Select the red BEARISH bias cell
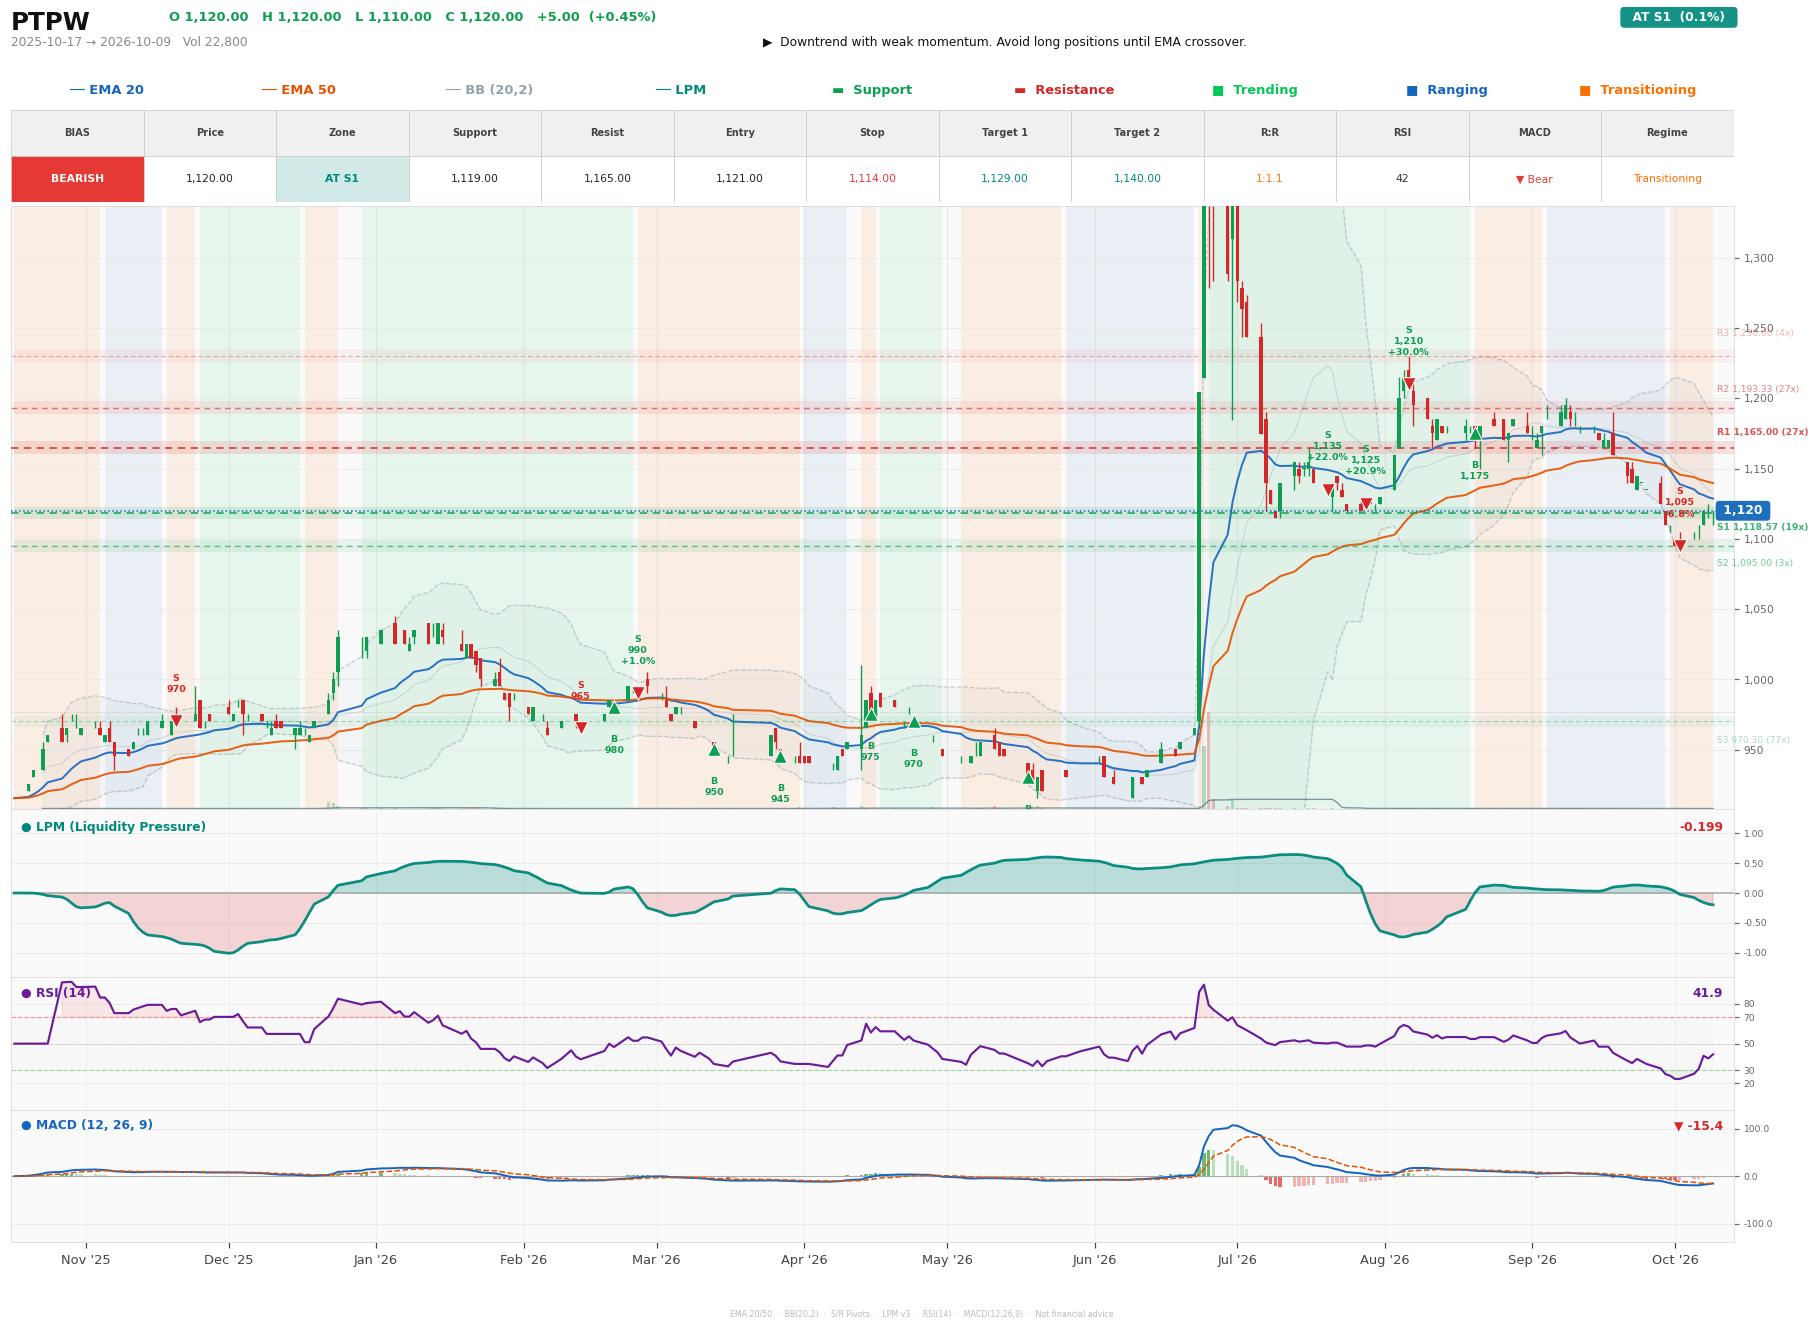 [x=77, y=179]
